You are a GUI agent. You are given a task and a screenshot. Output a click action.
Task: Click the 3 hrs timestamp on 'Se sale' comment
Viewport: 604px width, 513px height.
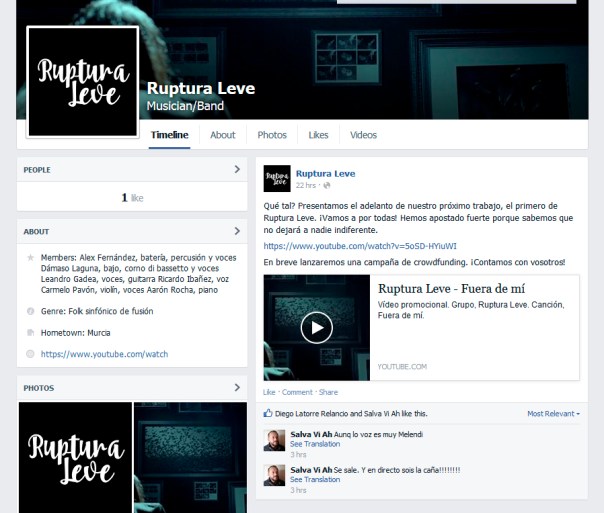298,490
